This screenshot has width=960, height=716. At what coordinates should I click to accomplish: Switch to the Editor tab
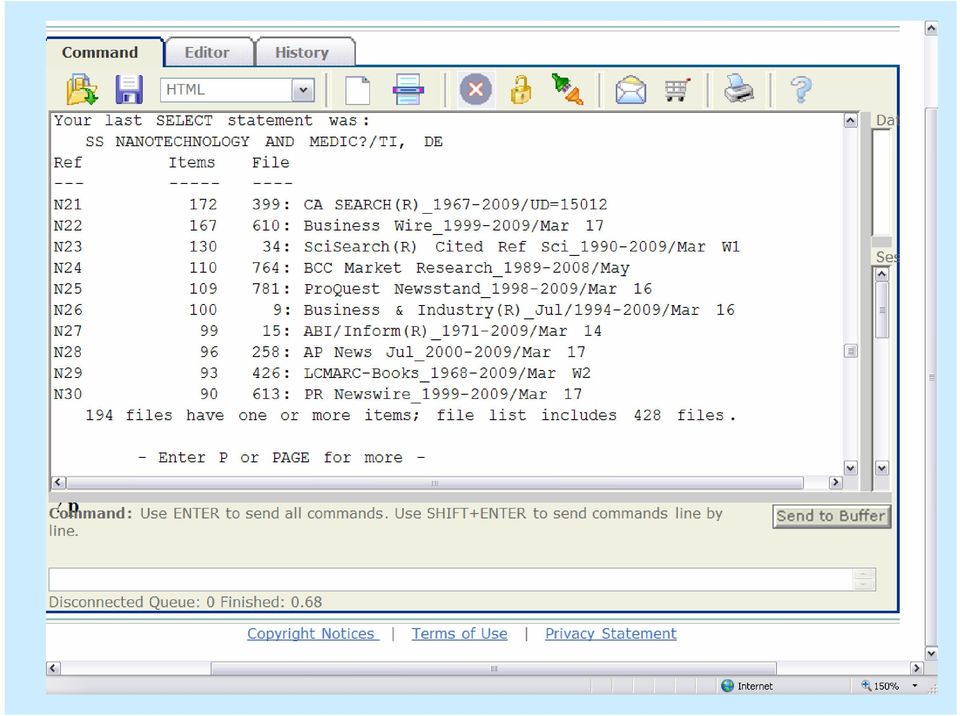click(208, 53)
